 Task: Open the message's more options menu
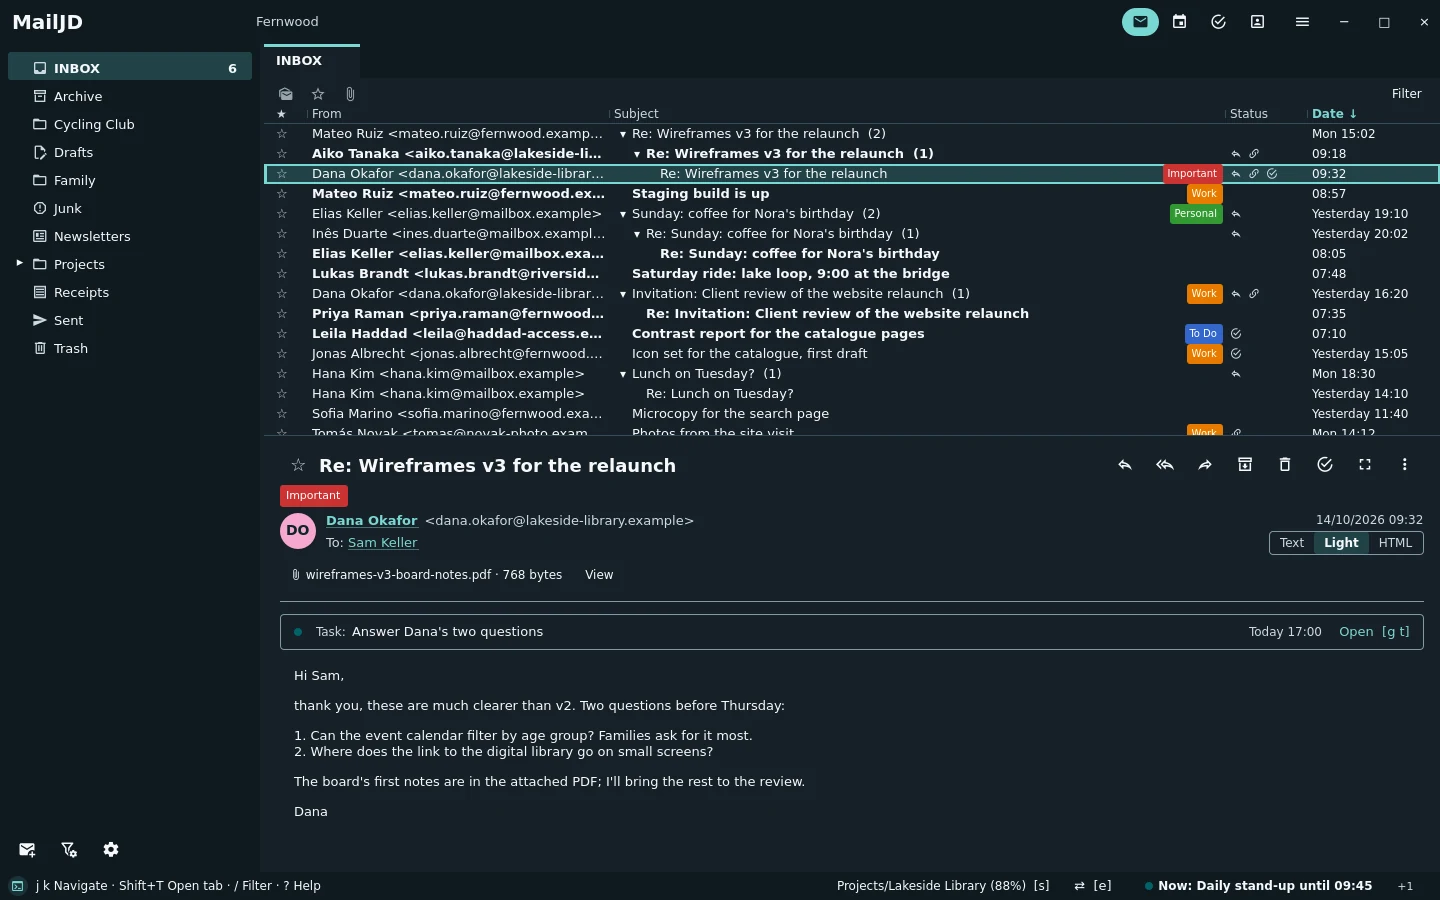(1405, 465)
